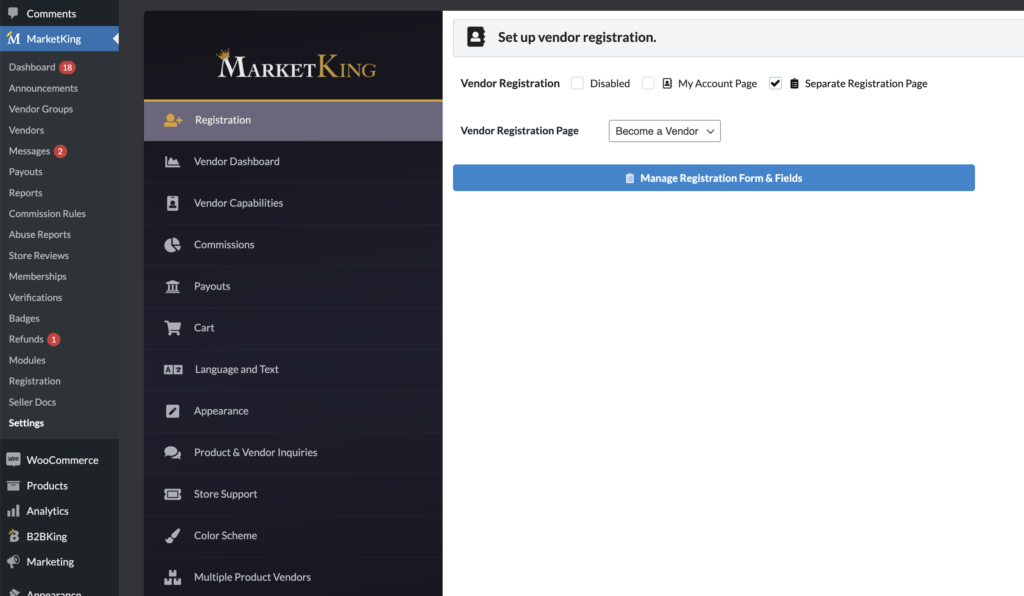Click the Product & Vendor Inquiries chat icon
This screenshot has height=596, width=1024.
[x=172, y=452]
